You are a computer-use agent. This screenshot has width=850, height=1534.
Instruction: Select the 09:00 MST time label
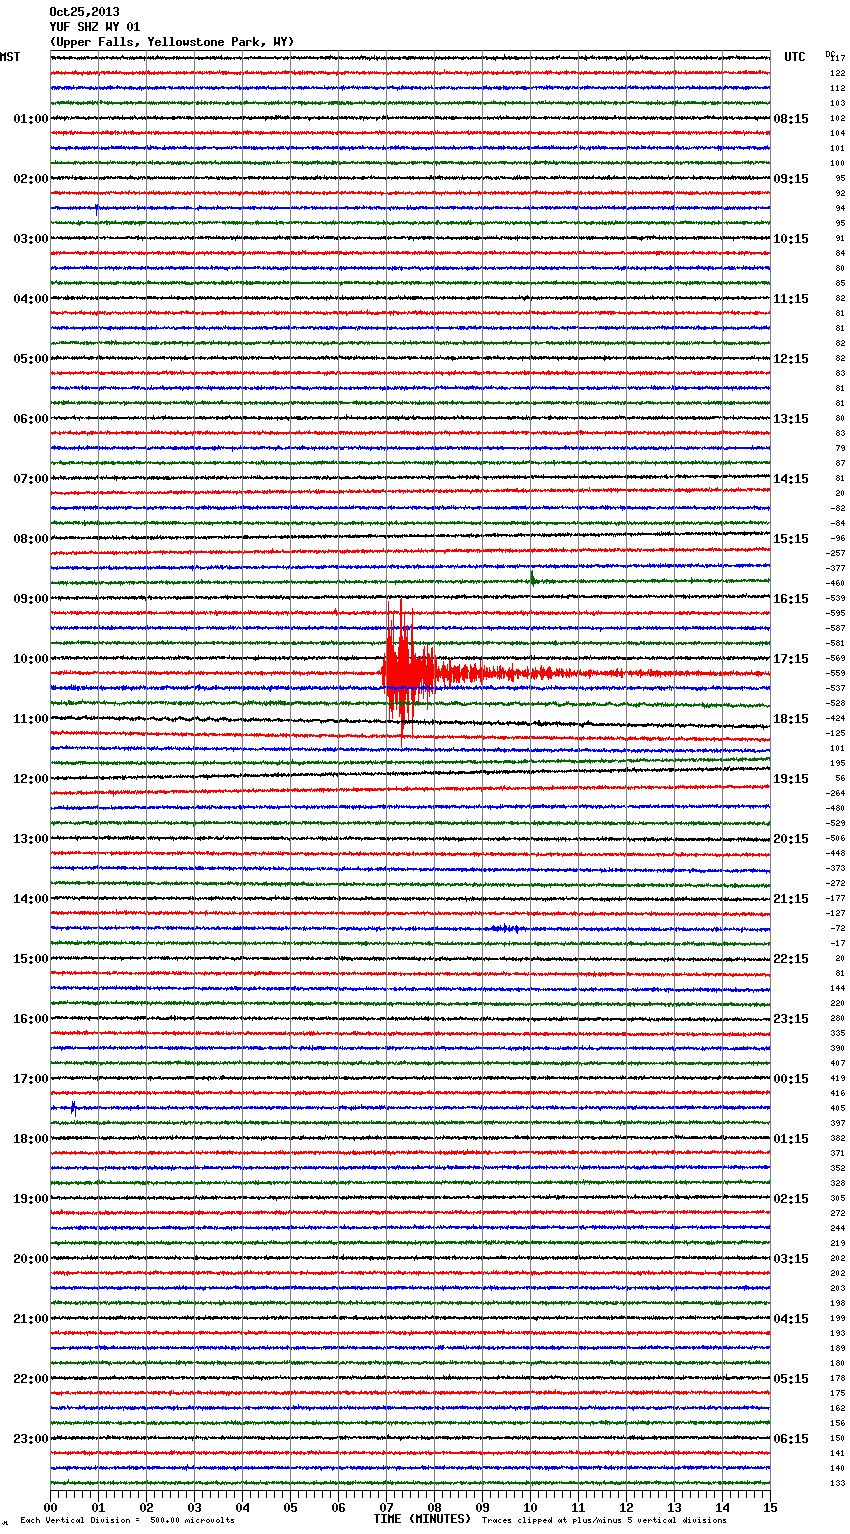[x=31, y=599]
